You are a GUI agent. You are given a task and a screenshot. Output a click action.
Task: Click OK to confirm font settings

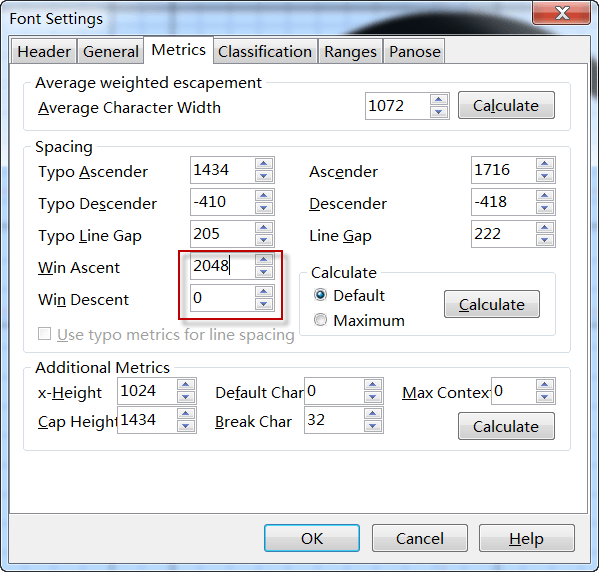coord(312,538)
